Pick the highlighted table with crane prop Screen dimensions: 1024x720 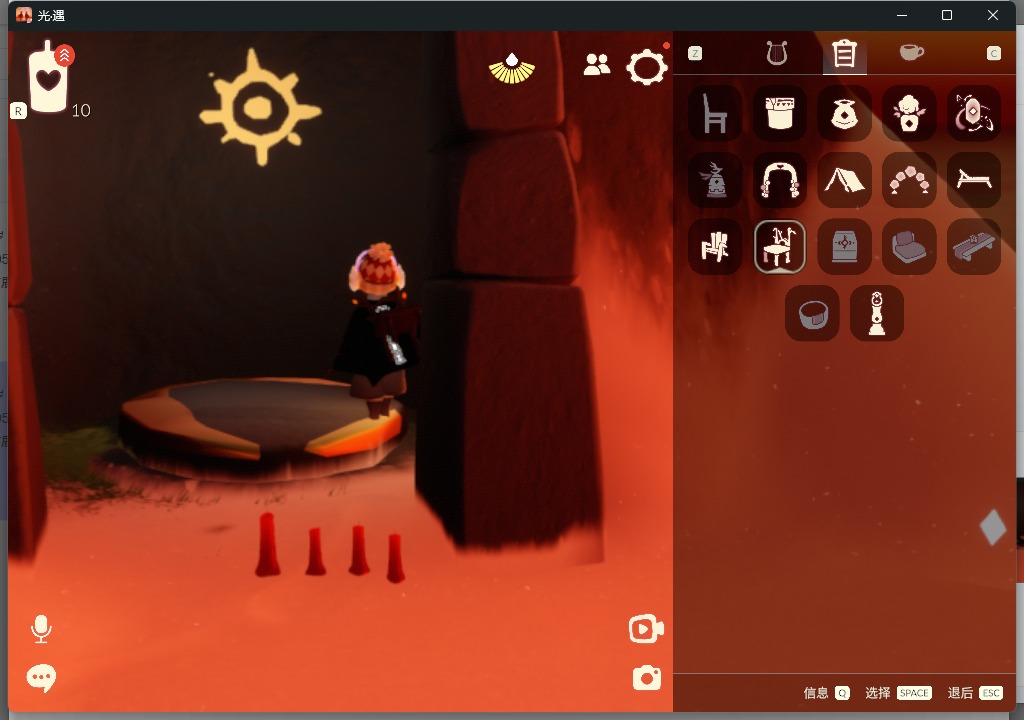(x=779, y=246)
